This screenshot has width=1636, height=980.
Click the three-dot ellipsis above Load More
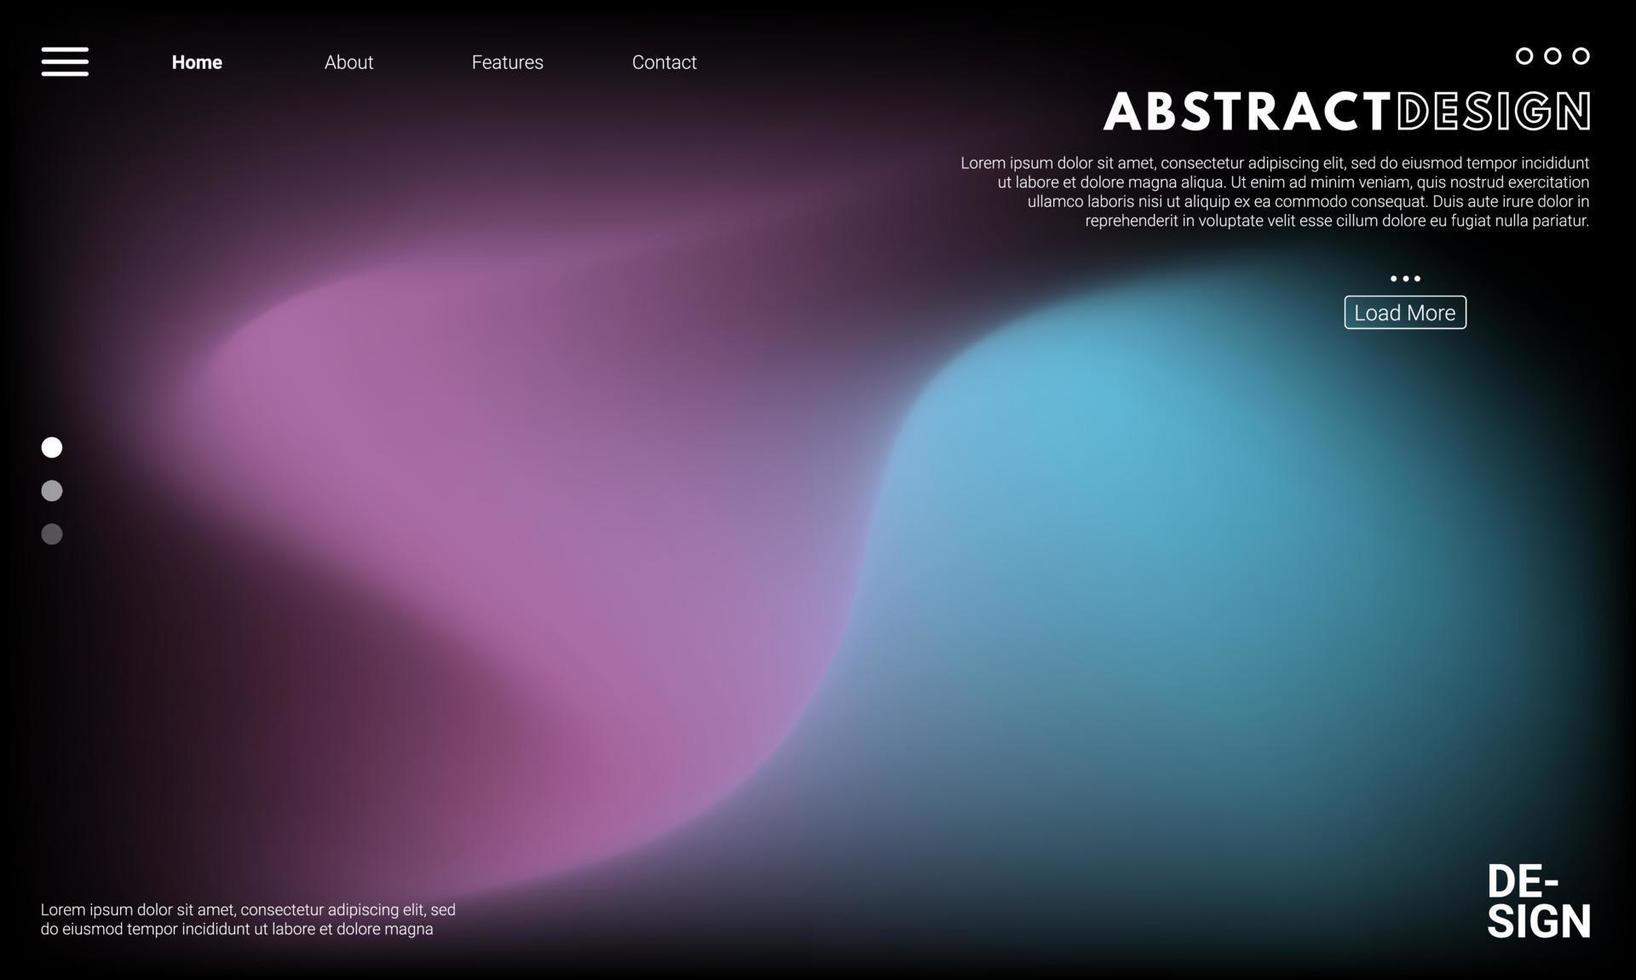click(x=1405, y=279)
